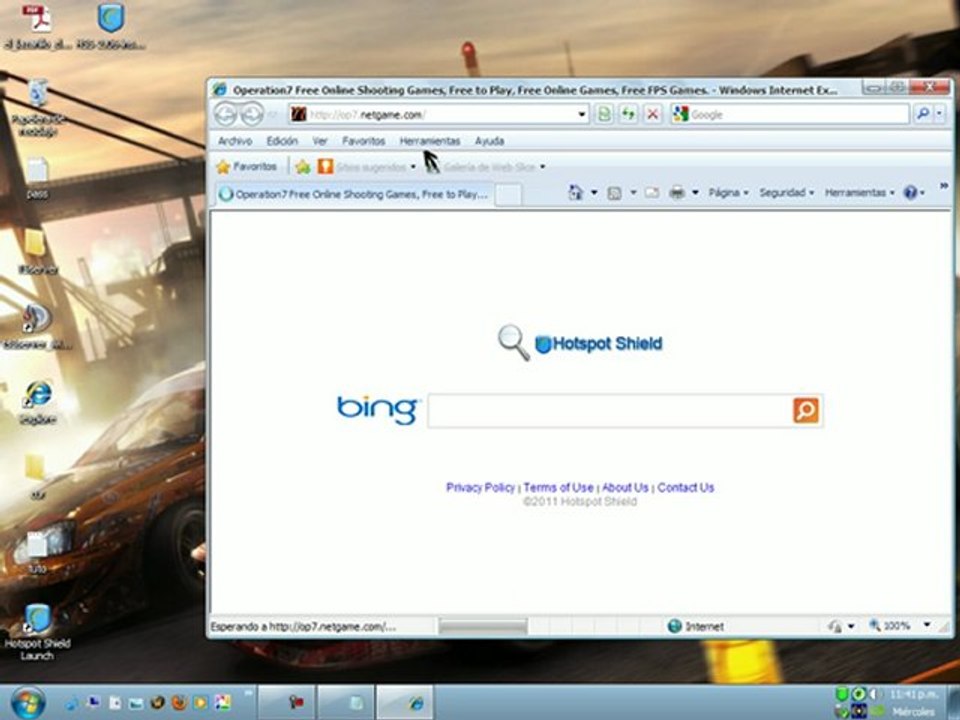Click the Windows Start orb

tap(28, 703)
